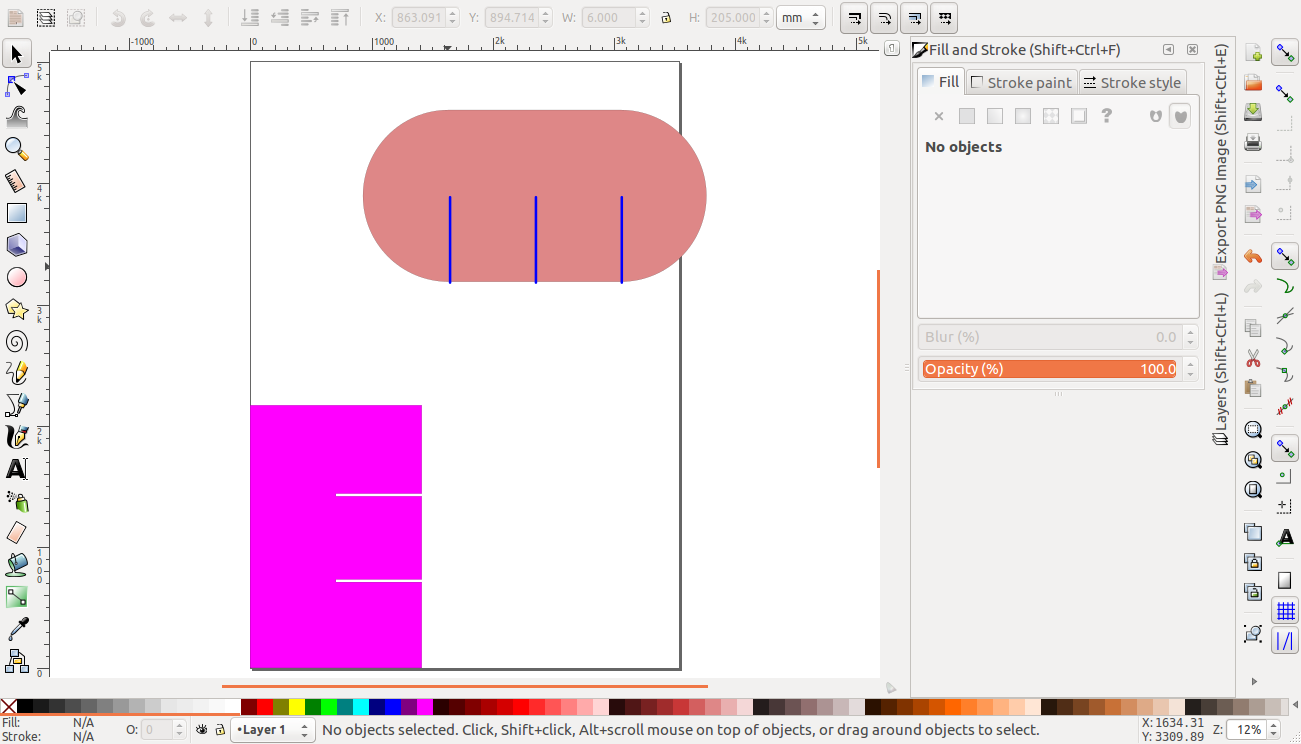
Task: Select the Selector arrow tool
Action: click(17, 53)
